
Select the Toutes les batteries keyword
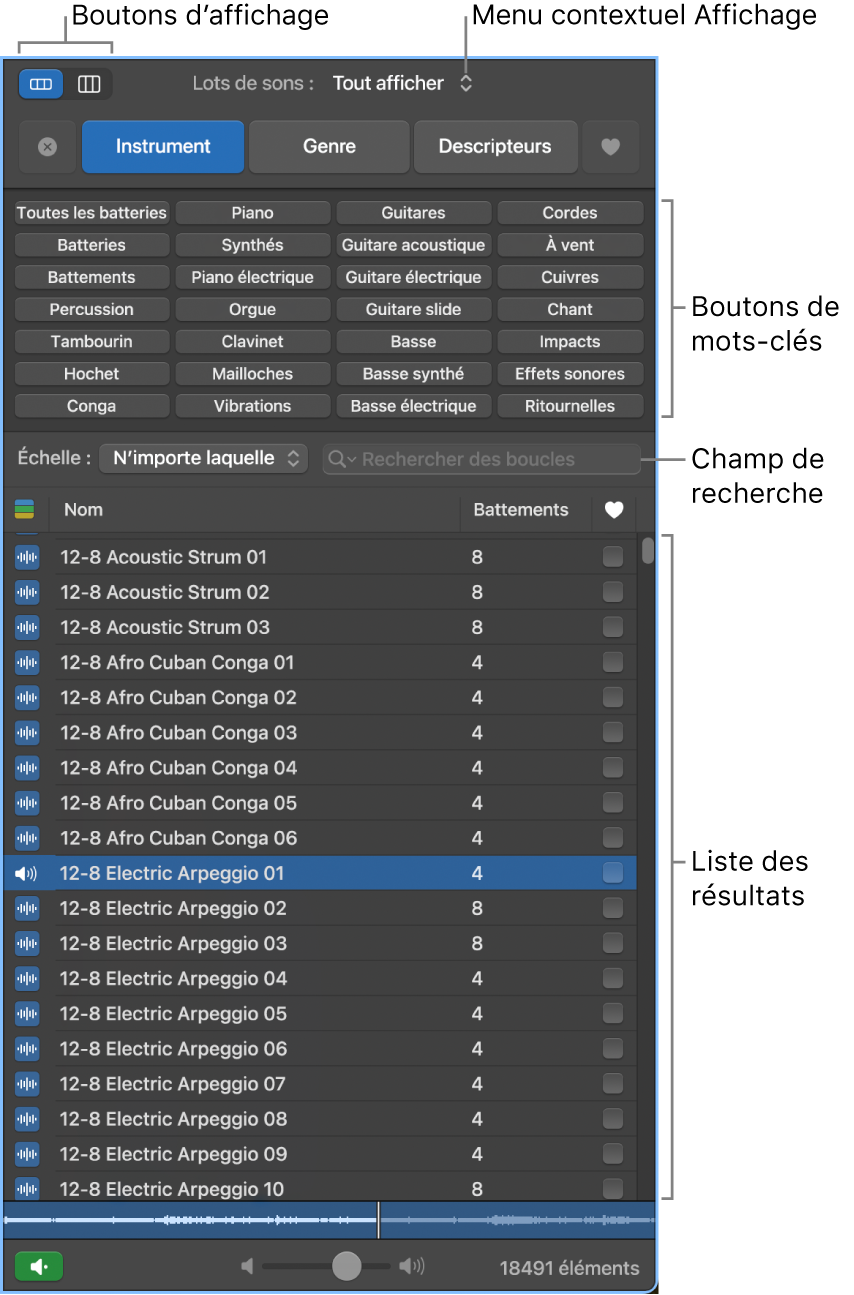coord(91,212)
